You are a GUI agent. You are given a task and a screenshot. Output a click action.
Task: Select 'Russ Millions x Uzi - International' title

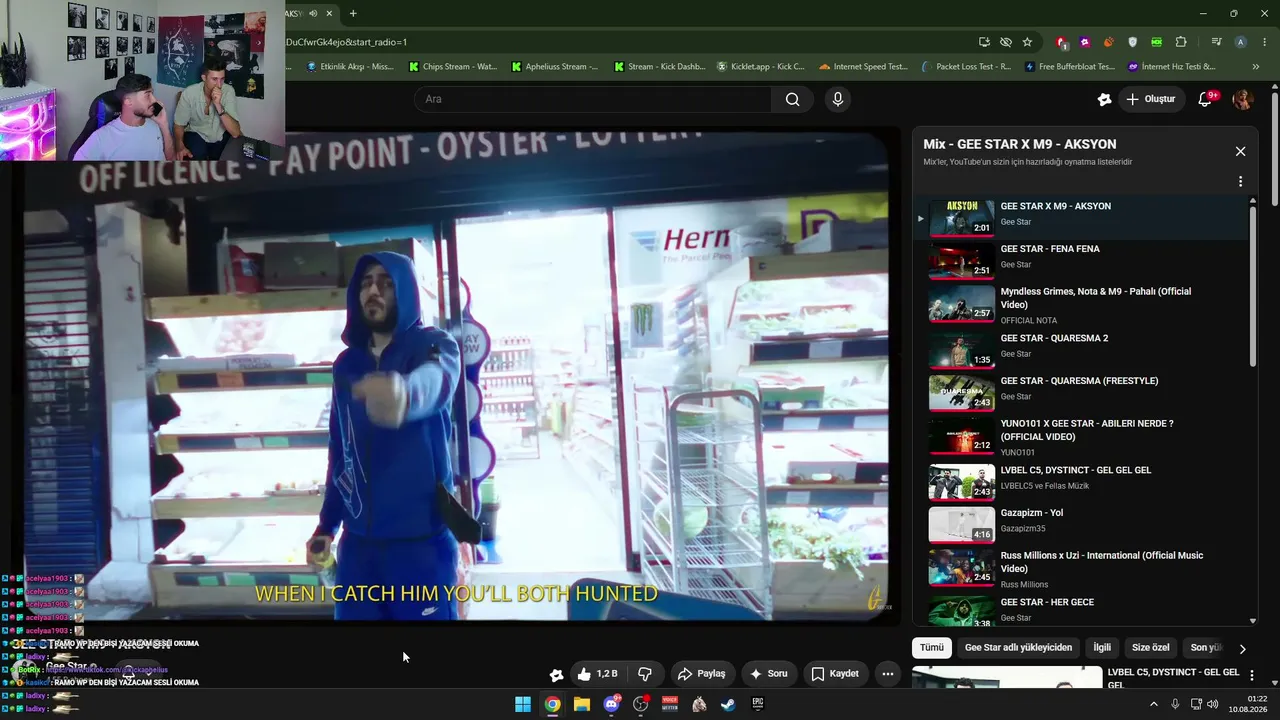[1102, 562]
